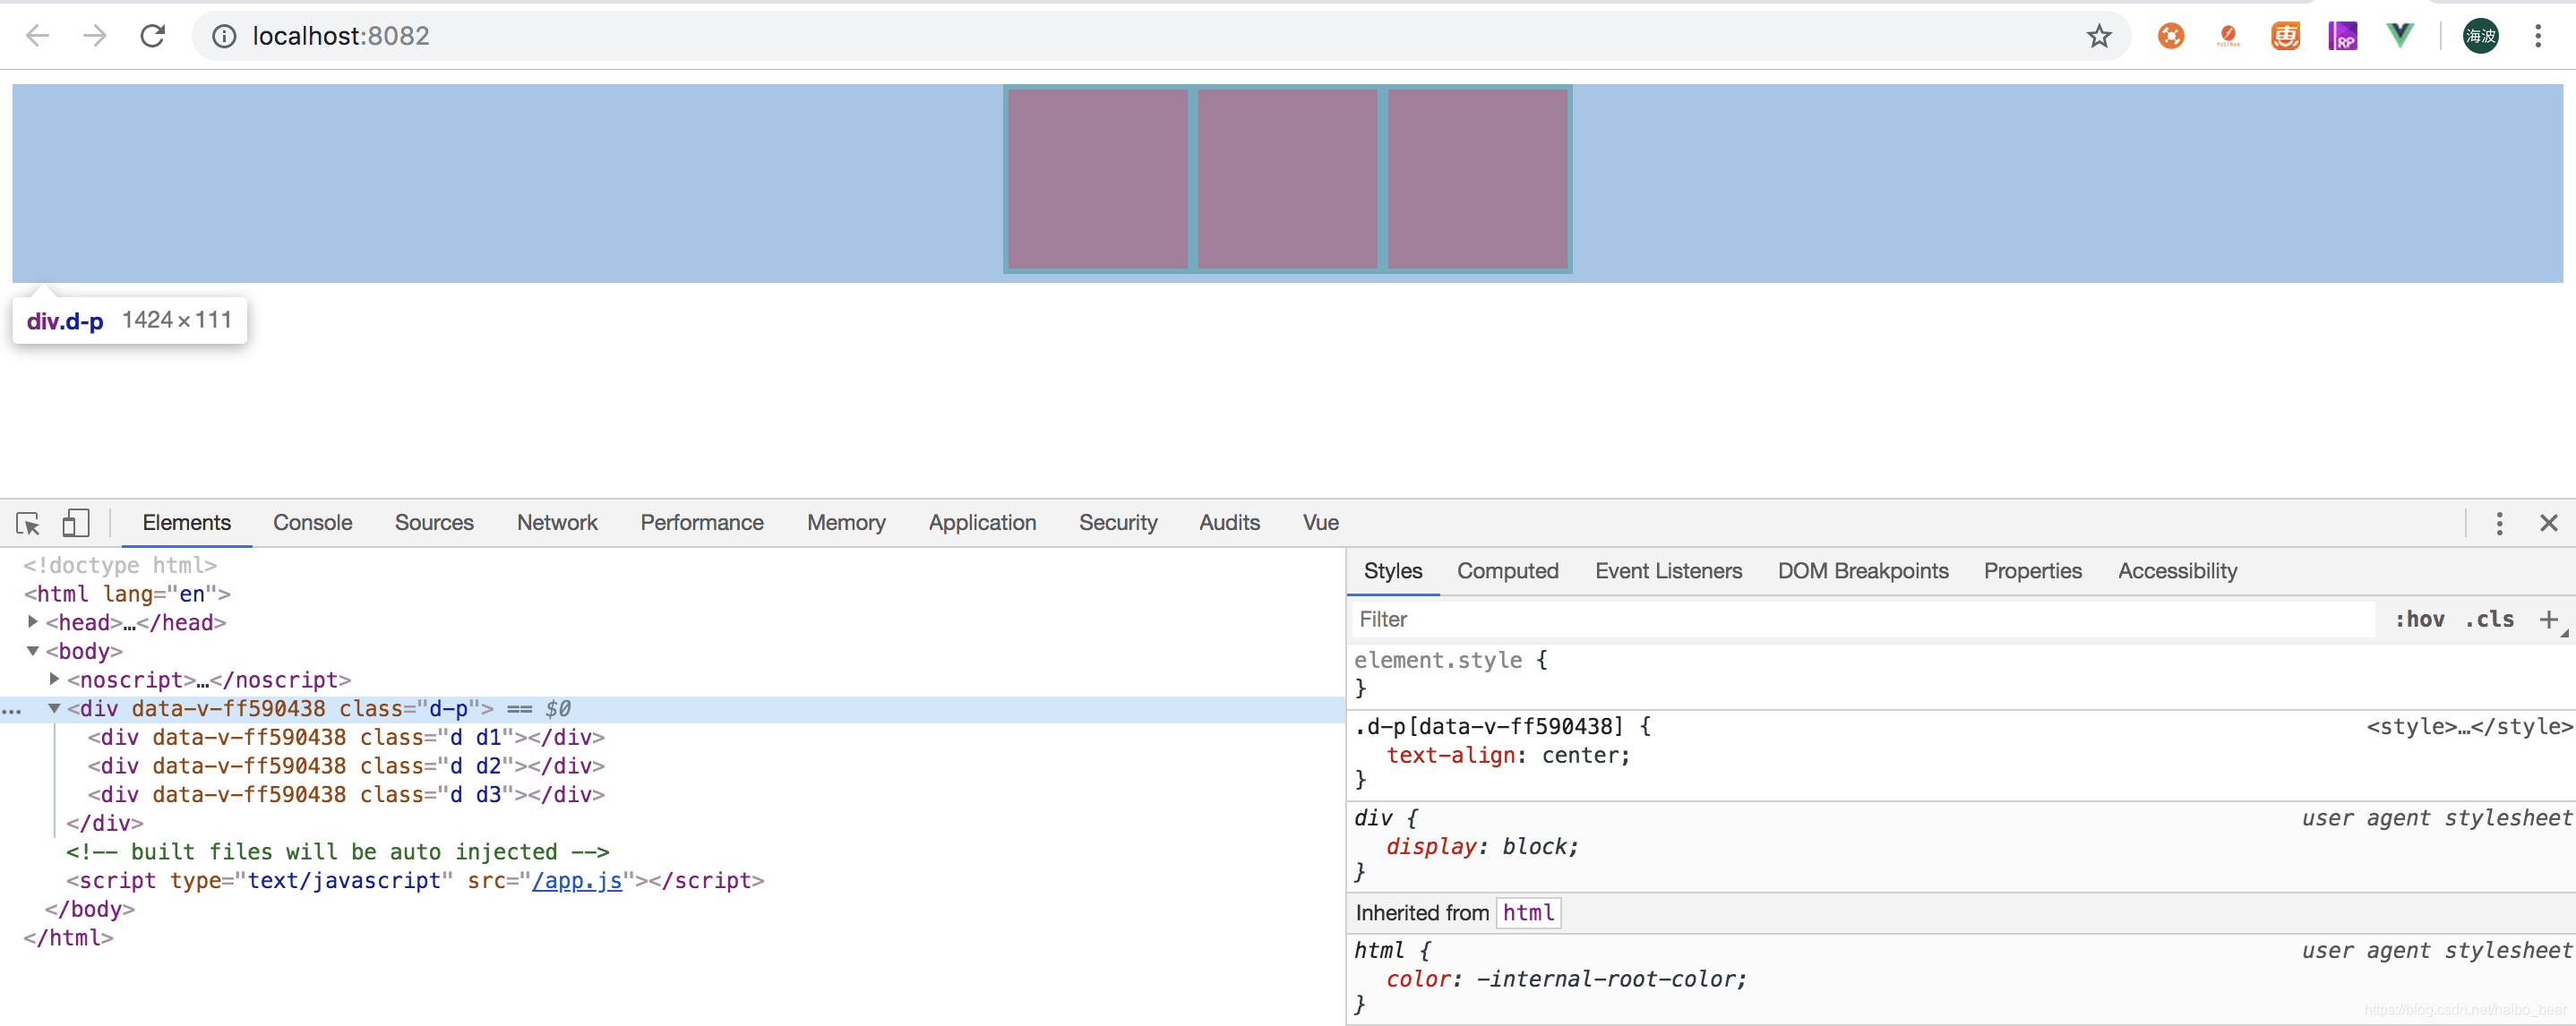The image size is (2576, 1026).
Task: View site information icon in address bar
Action: pos(224,36)
